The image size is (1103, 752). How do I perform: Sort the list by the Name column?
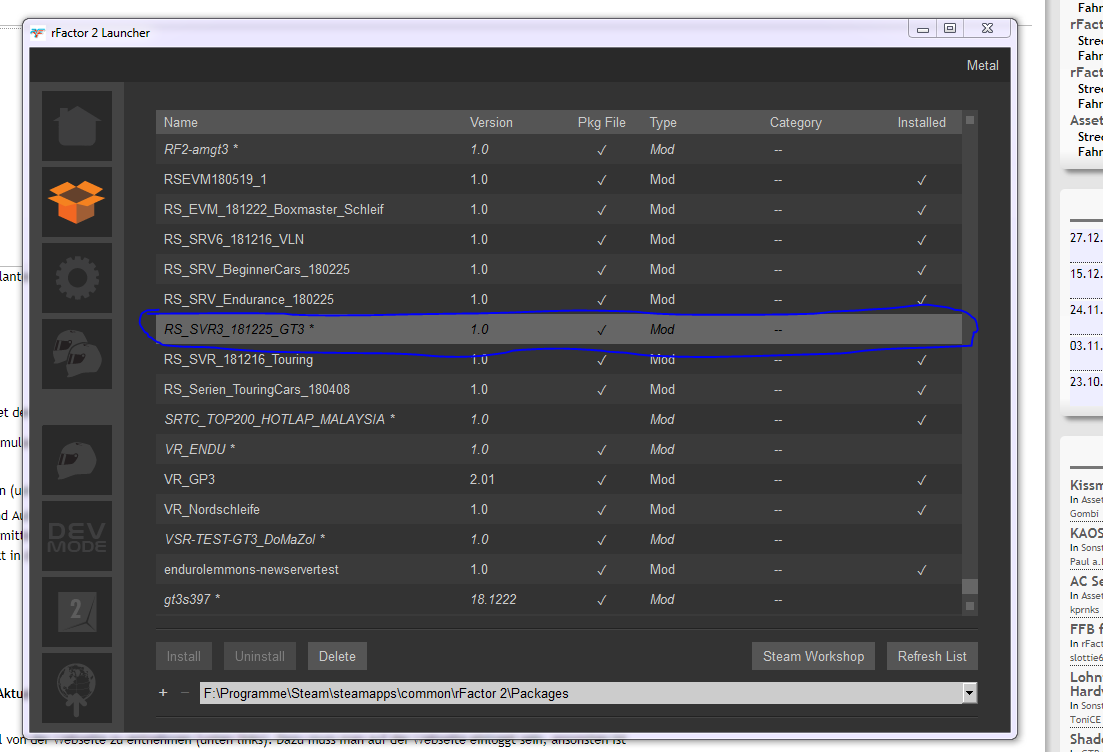tap(181, 122)
